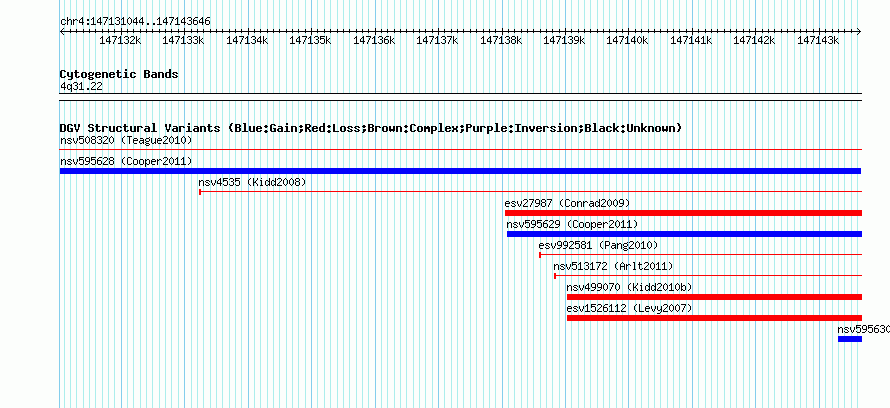890x408 pixels.
Task: Click the nsv595628 blue gain bar
Action: coord(460,171)
